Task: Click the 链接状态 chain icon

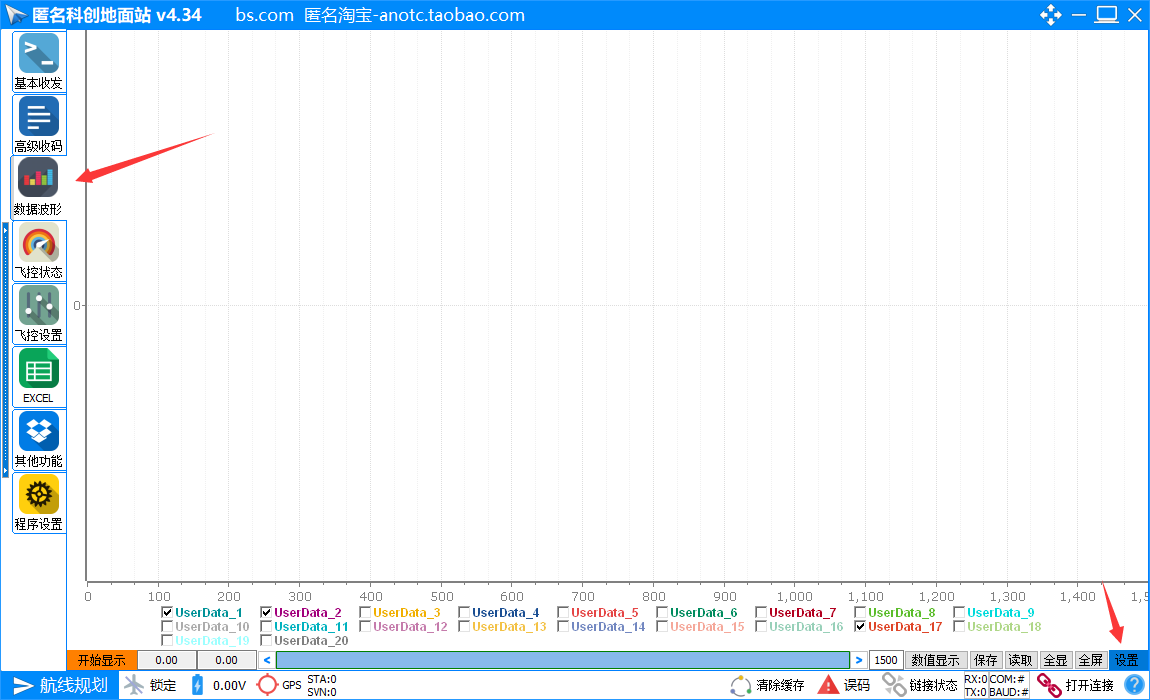Action: coord(893,685)
